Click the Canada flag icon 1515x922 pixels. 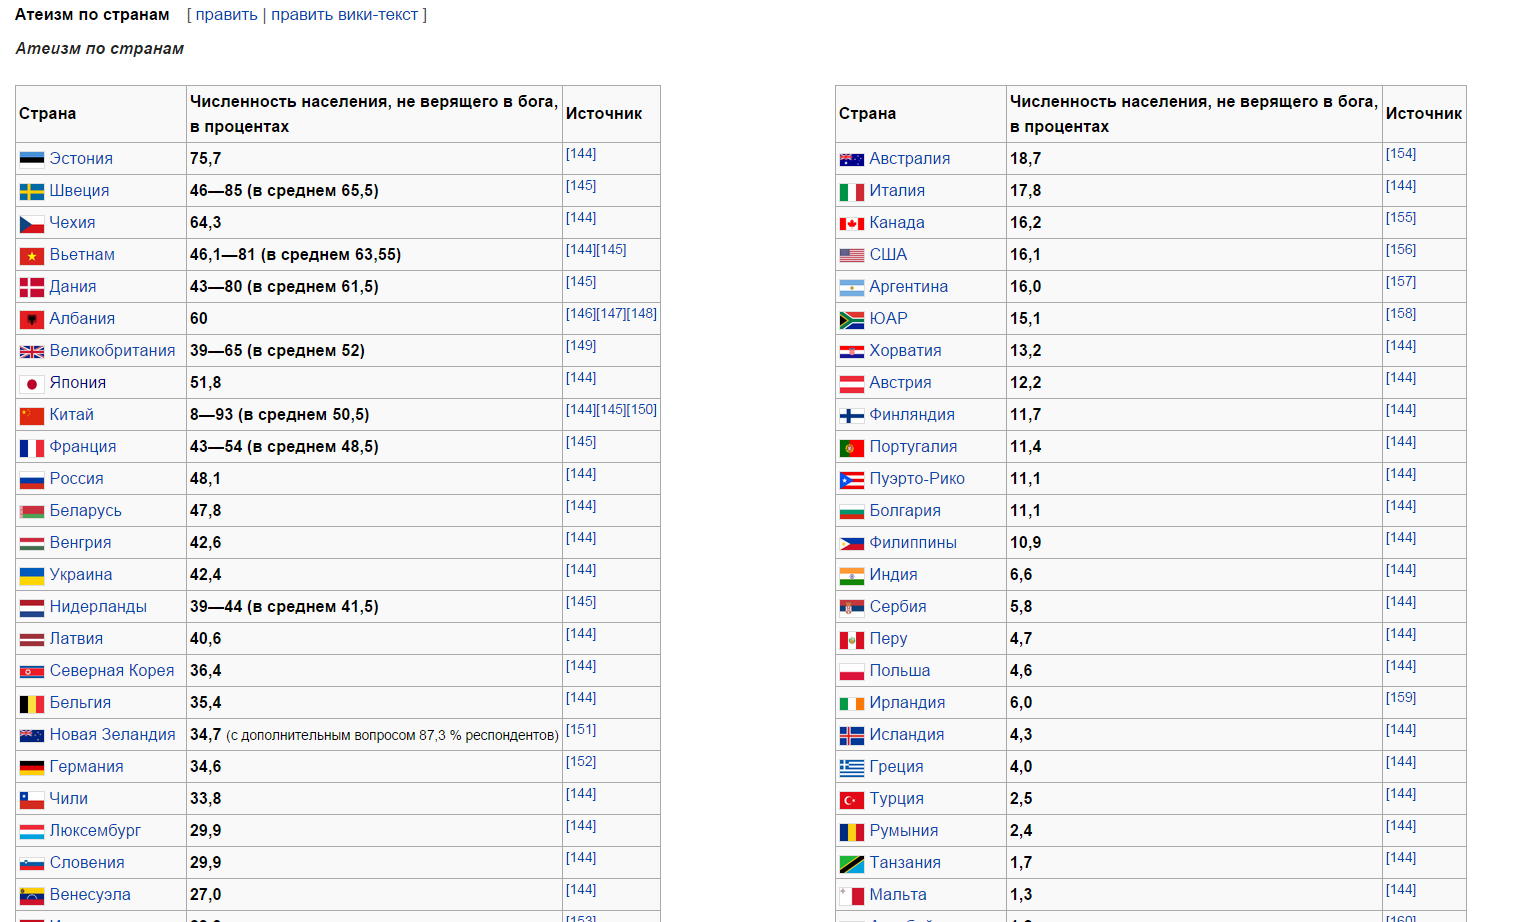pyautogui.click(x=852, y=223)
